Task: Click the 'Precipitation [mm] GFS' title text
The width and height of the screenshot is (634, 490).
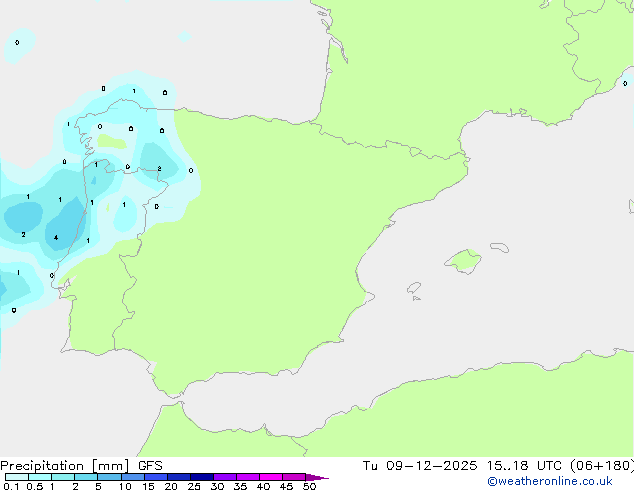Action: (x=81, y=466)
